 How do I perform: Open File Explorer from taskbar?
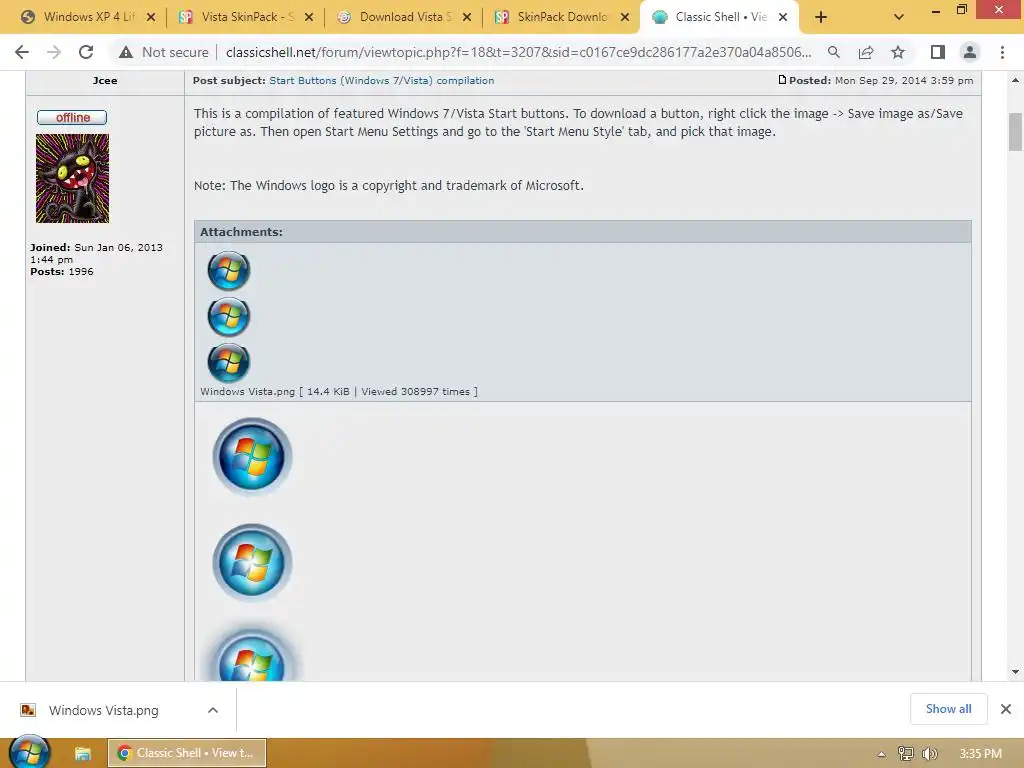[x=82, y=754]
